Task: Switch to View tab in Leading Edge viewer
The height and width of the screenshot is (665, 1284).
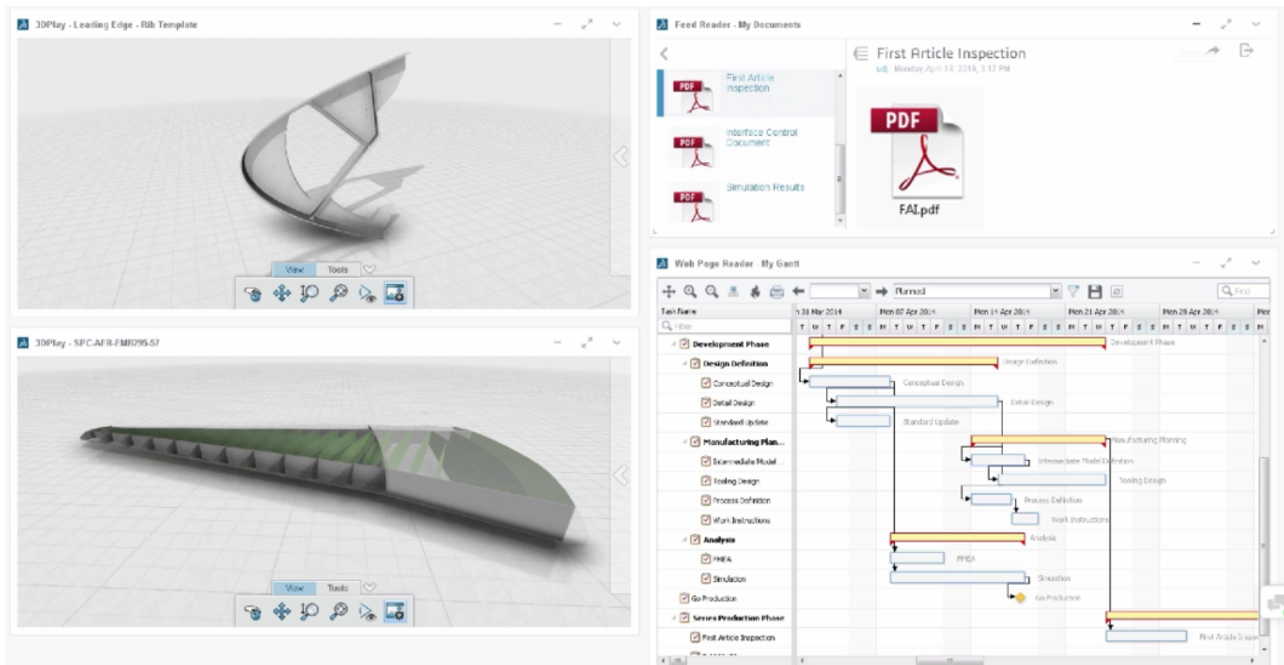Action: tap(295, 269)
